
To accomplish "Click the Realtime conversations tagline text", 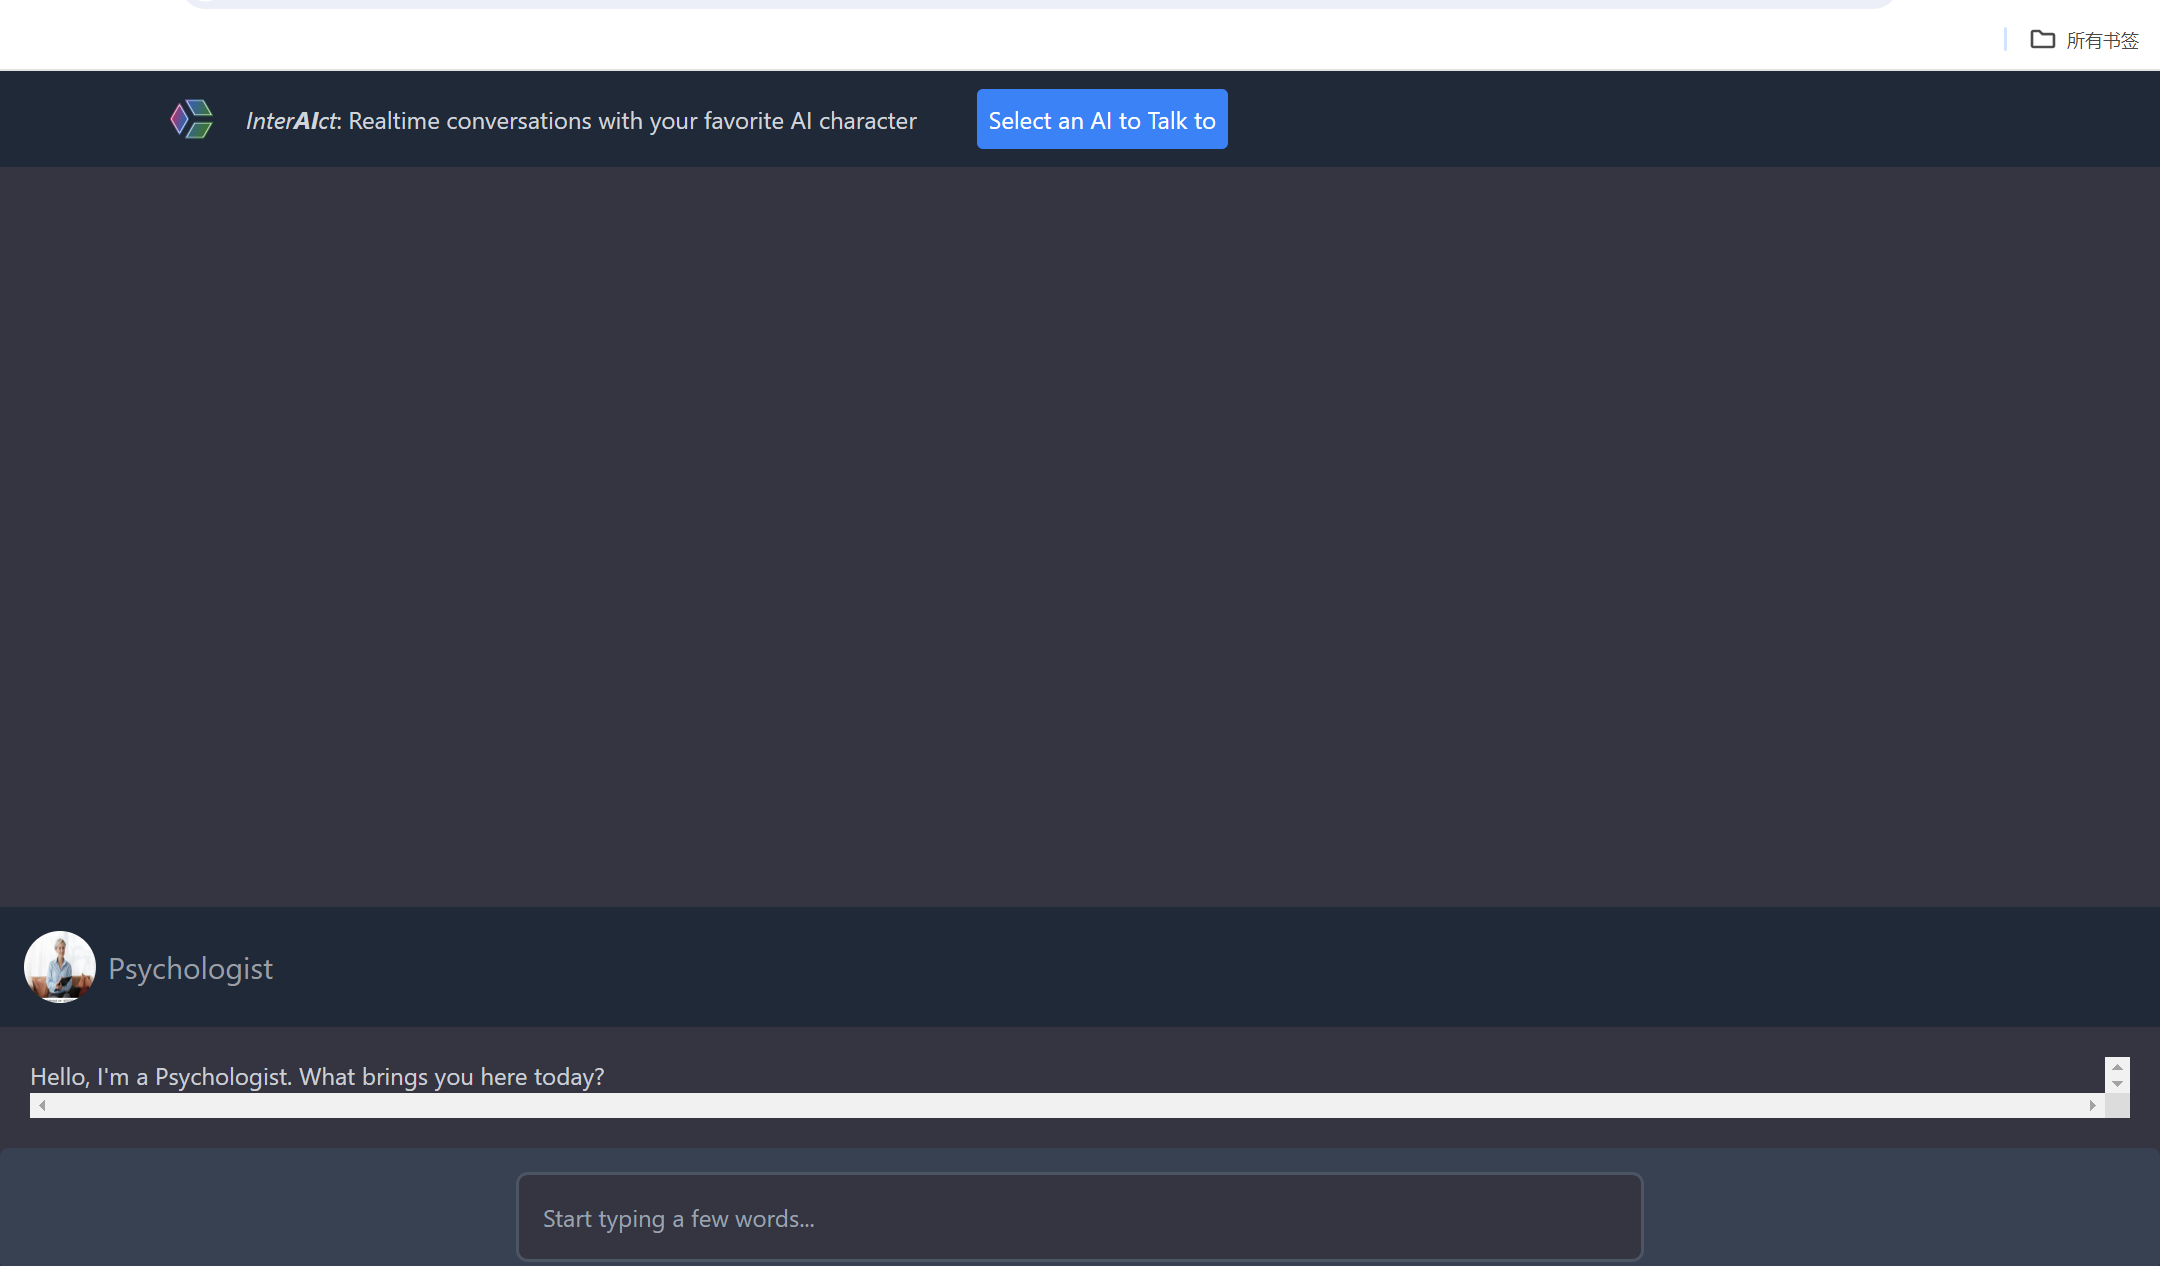I will click(632, 121).
